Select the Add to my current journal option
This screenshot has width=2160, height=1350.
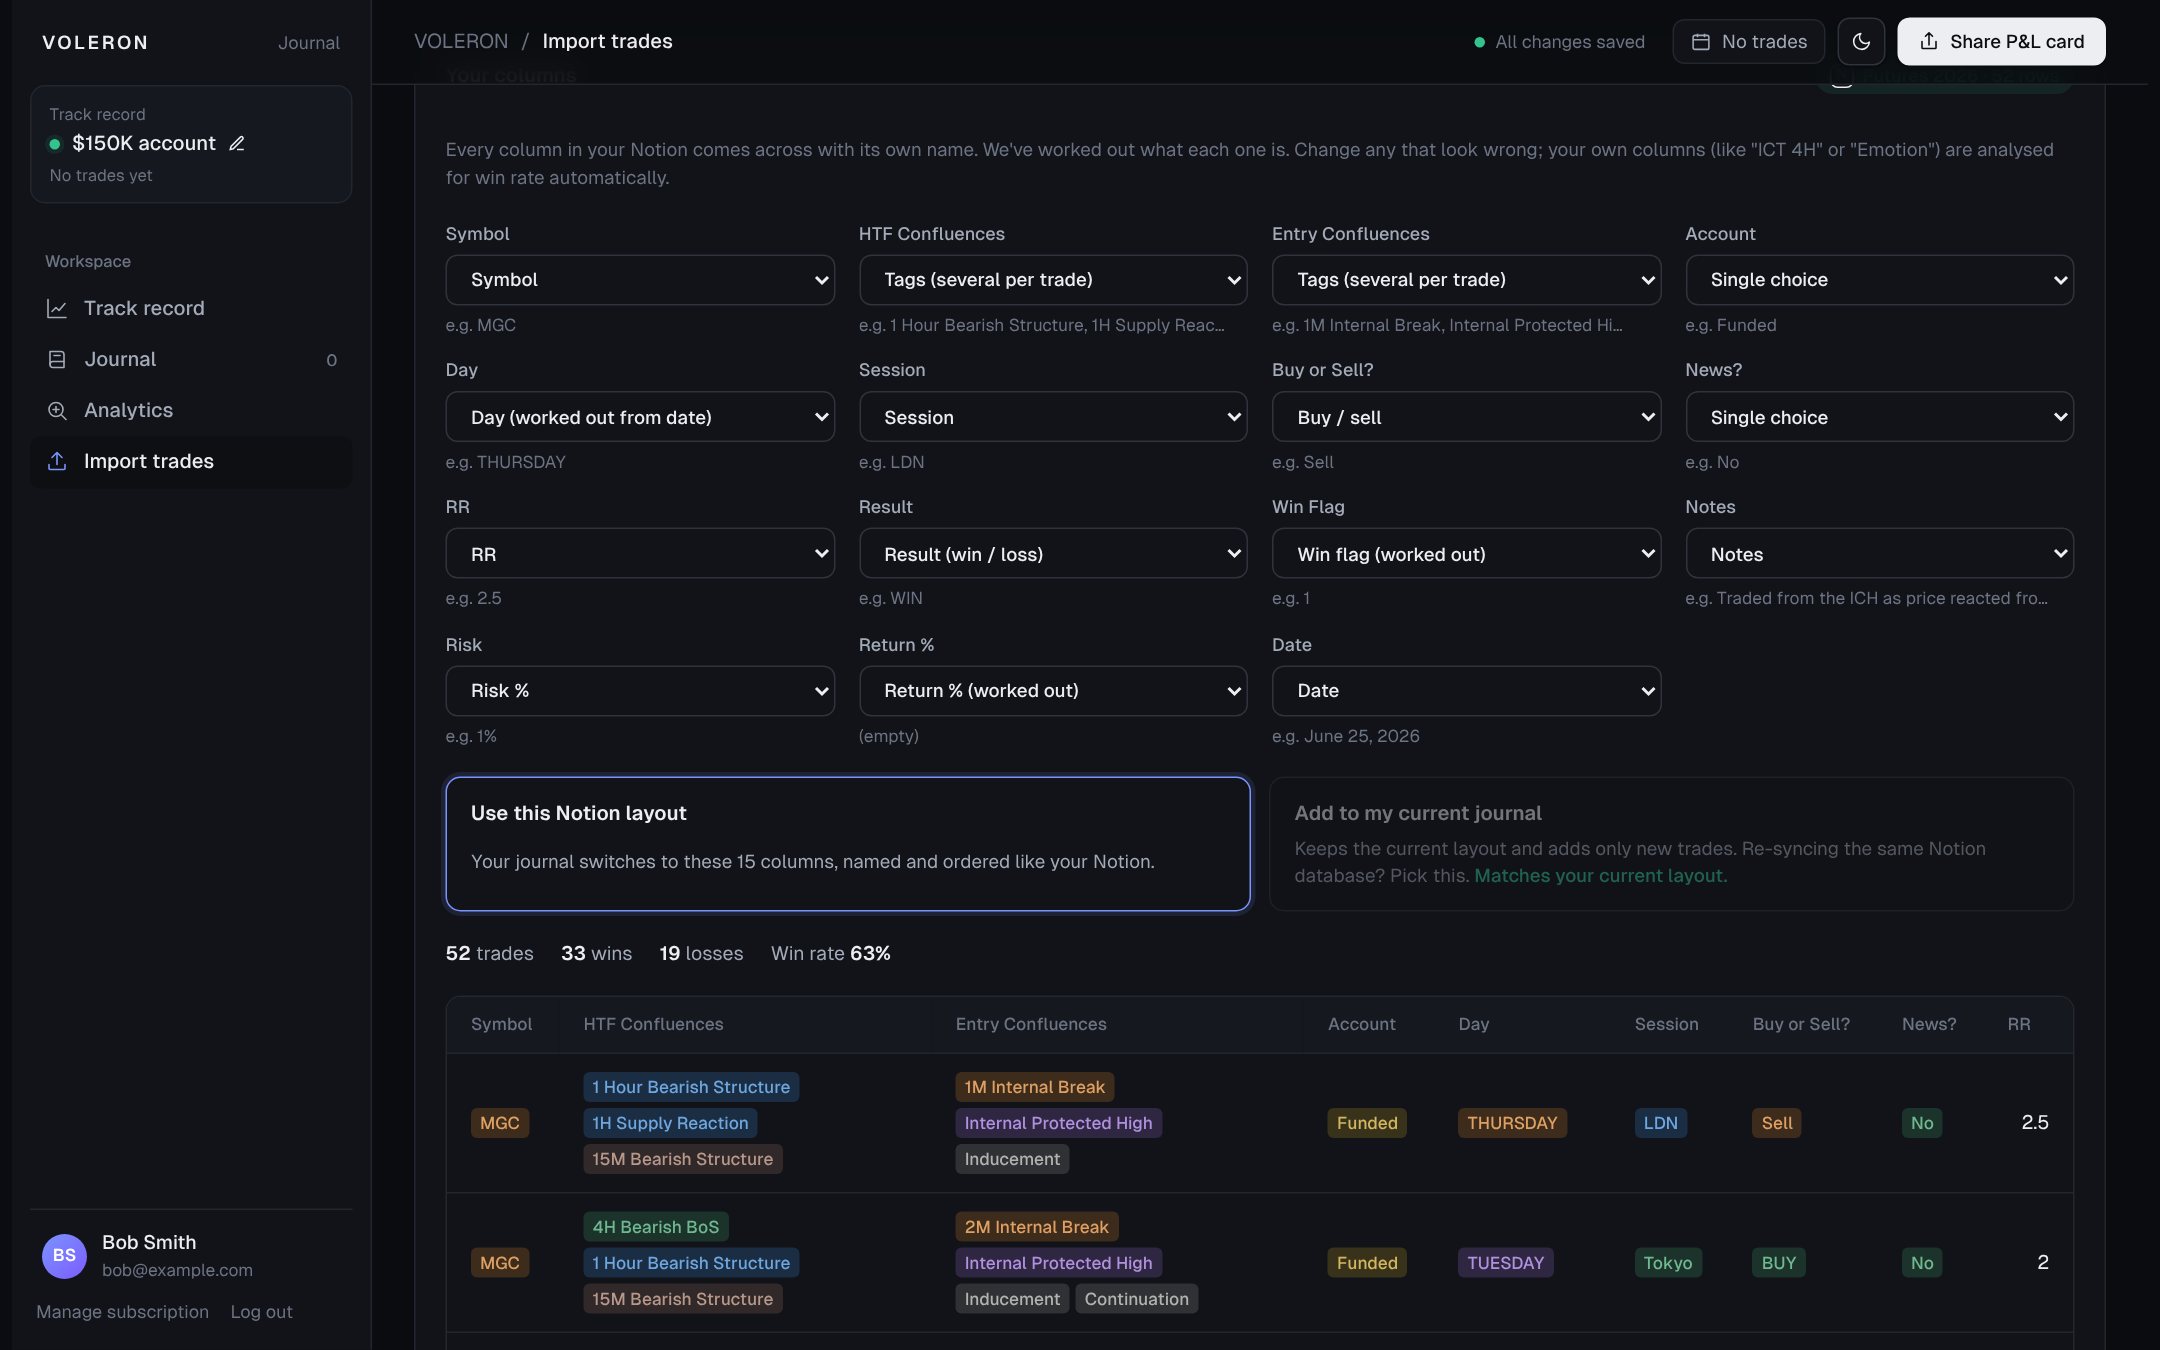click(1671, 844)
